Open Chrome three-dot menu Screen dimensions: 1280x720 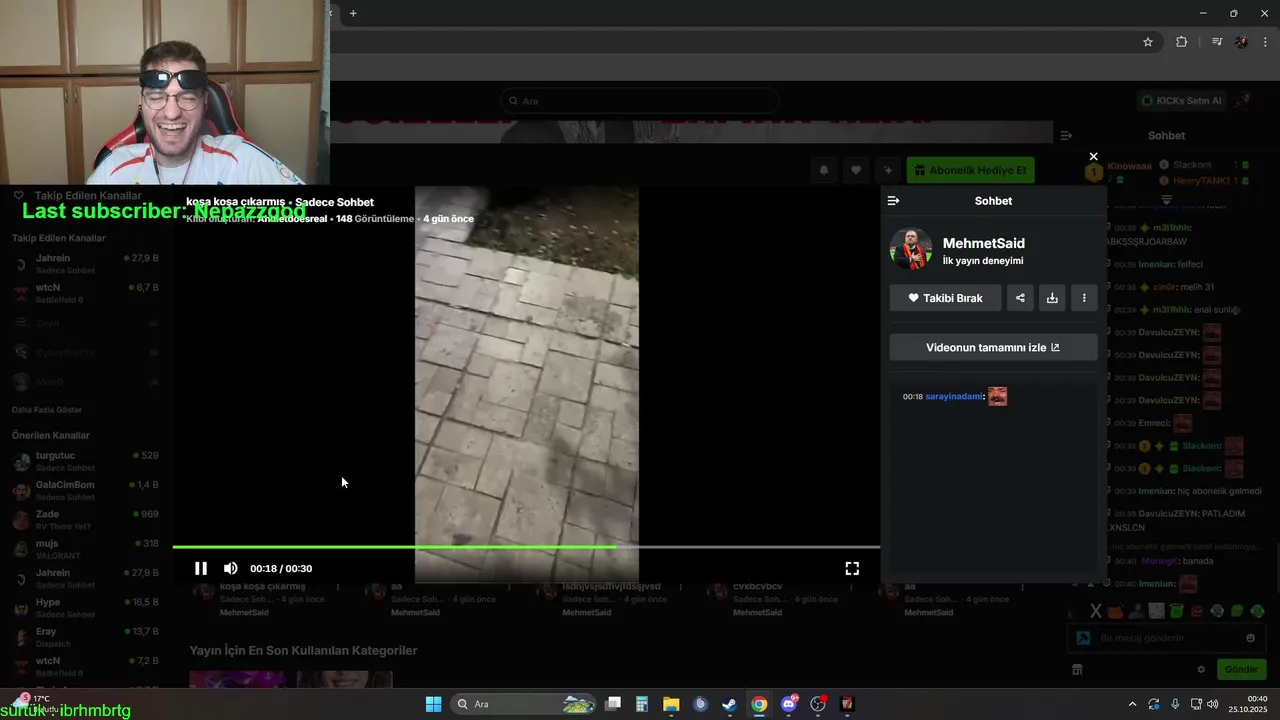pos(1265,42)
